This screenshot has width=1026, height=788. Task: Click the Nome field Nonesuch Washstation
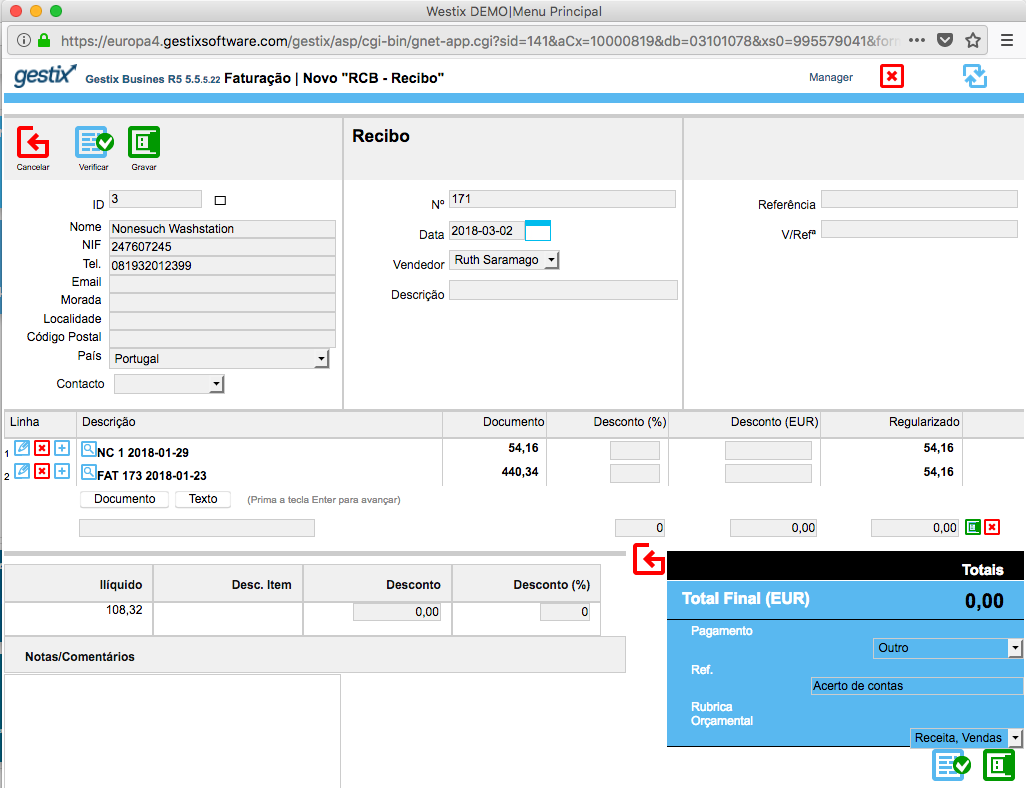(222, 228)
